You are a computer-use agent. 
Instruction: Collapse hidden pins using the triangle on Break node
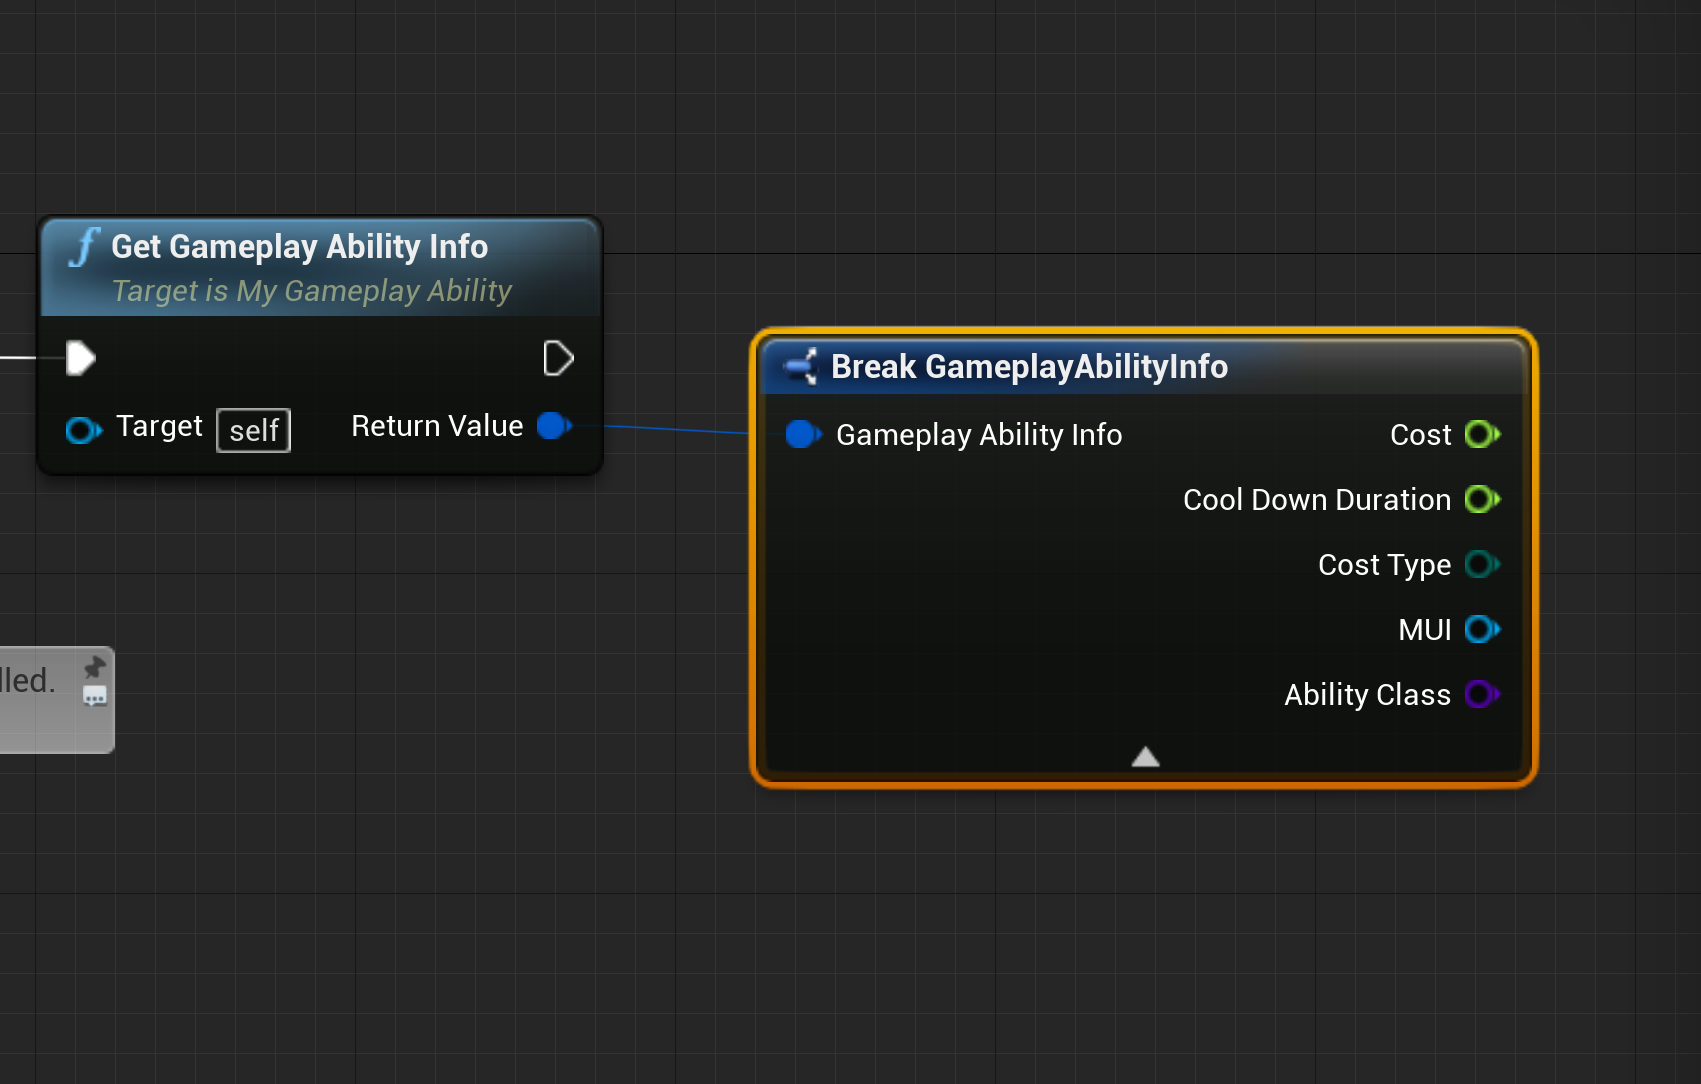[1145, 757]
